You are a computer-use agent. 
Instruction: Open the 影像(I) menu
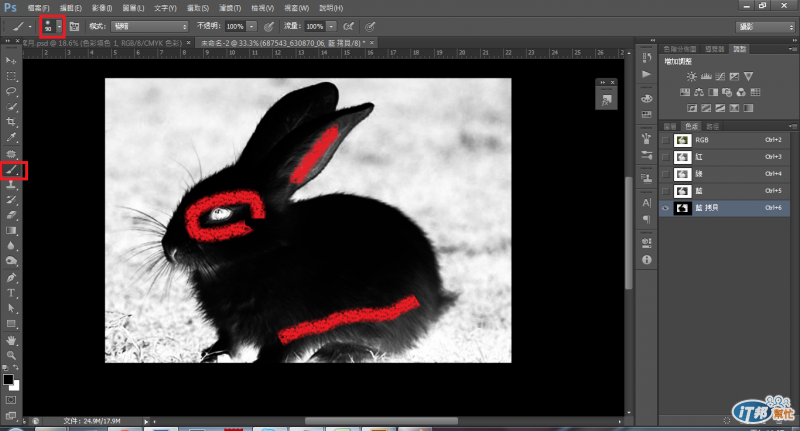pyautogui.click(x=102, y=8)
